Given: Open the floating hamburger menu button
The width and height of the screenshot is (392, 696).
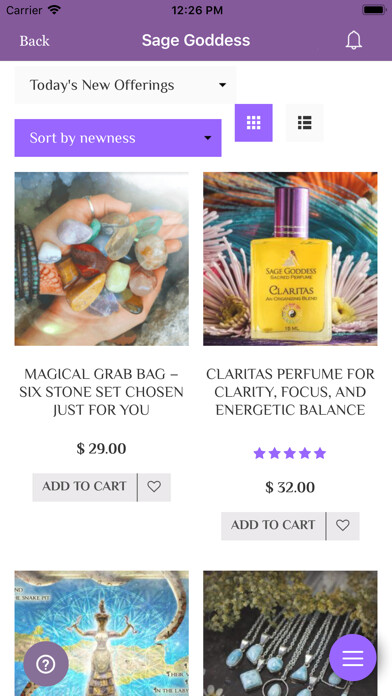Looking at the screenshot, I should pyautogui.click(x=353, y=657).
